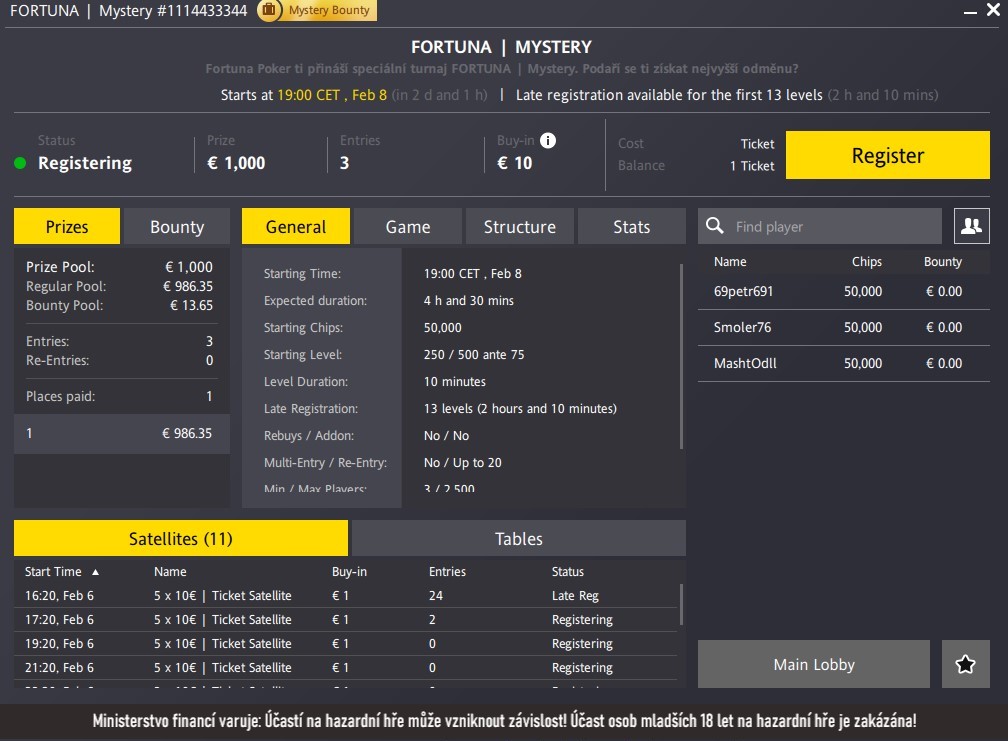This screenshot has height=741, width=1008.
Task: Select player MashtOdll in the list
Action: click(x=843, y=363)
